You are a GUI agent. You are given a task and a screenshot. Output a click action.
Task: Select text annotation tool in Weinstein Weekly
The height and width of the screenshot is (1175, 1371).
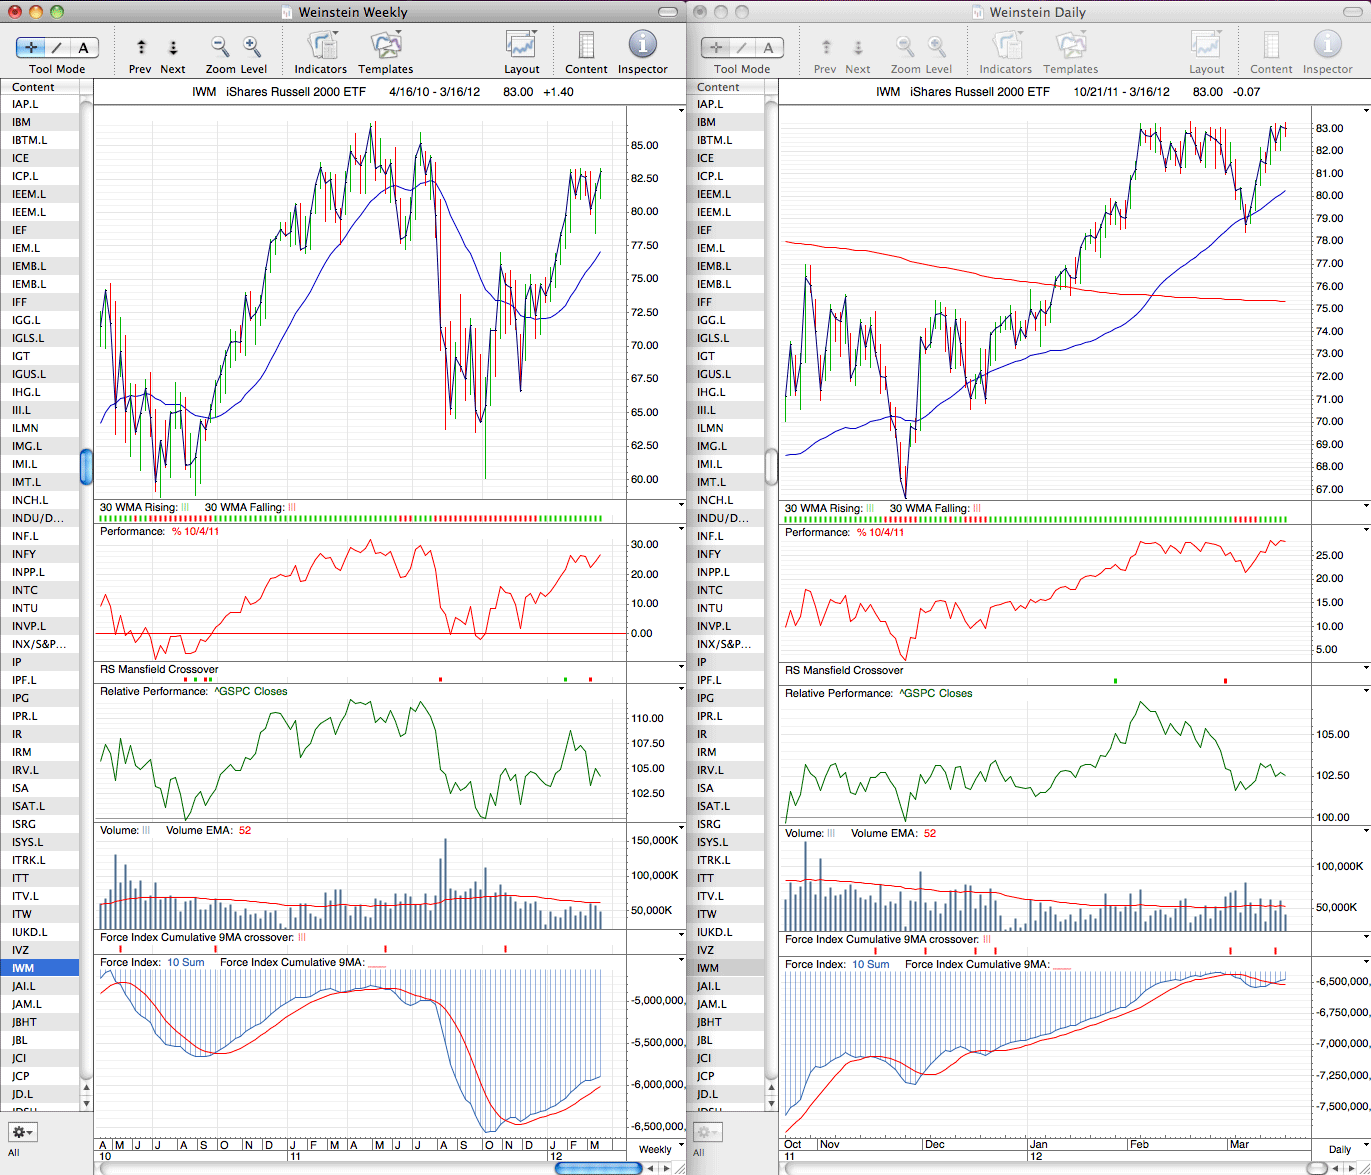84,47
